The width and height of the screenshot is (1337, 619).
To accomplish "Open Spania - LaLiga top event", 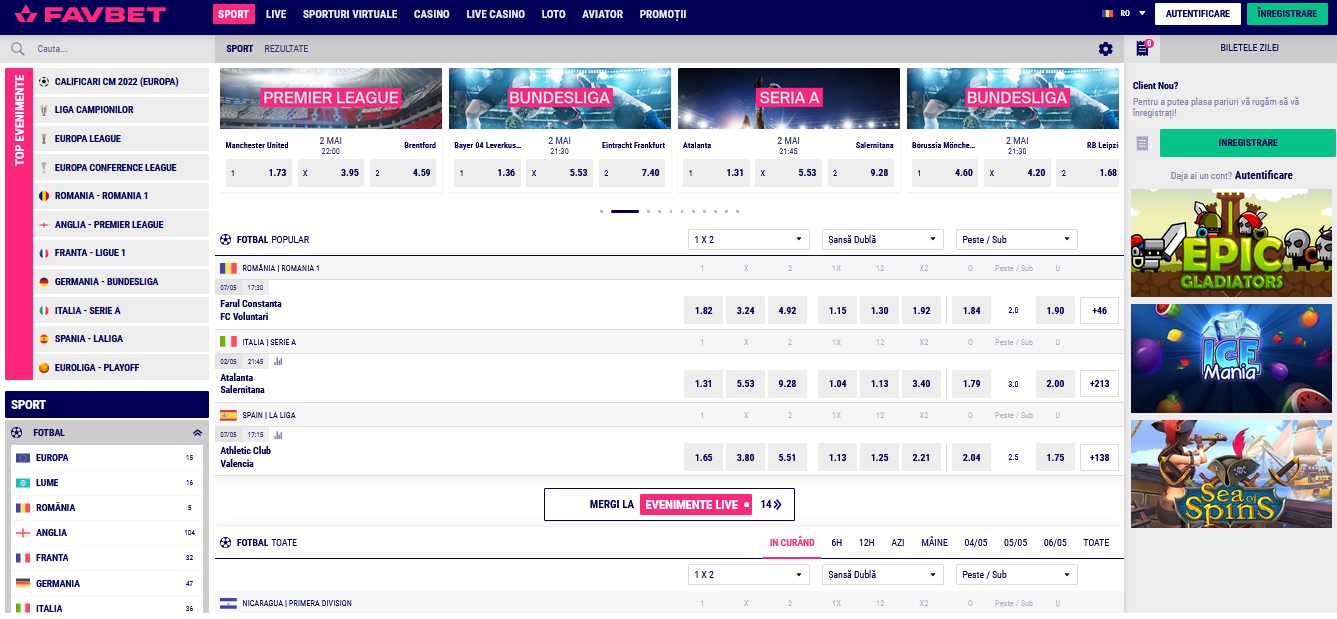I will coord(122,339).
